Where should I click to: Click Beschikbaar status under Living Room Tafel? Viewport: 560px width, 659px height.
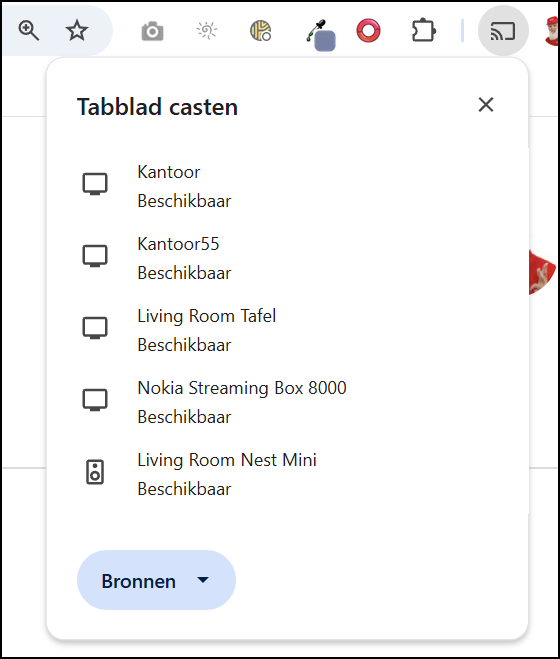click(184, 345)
